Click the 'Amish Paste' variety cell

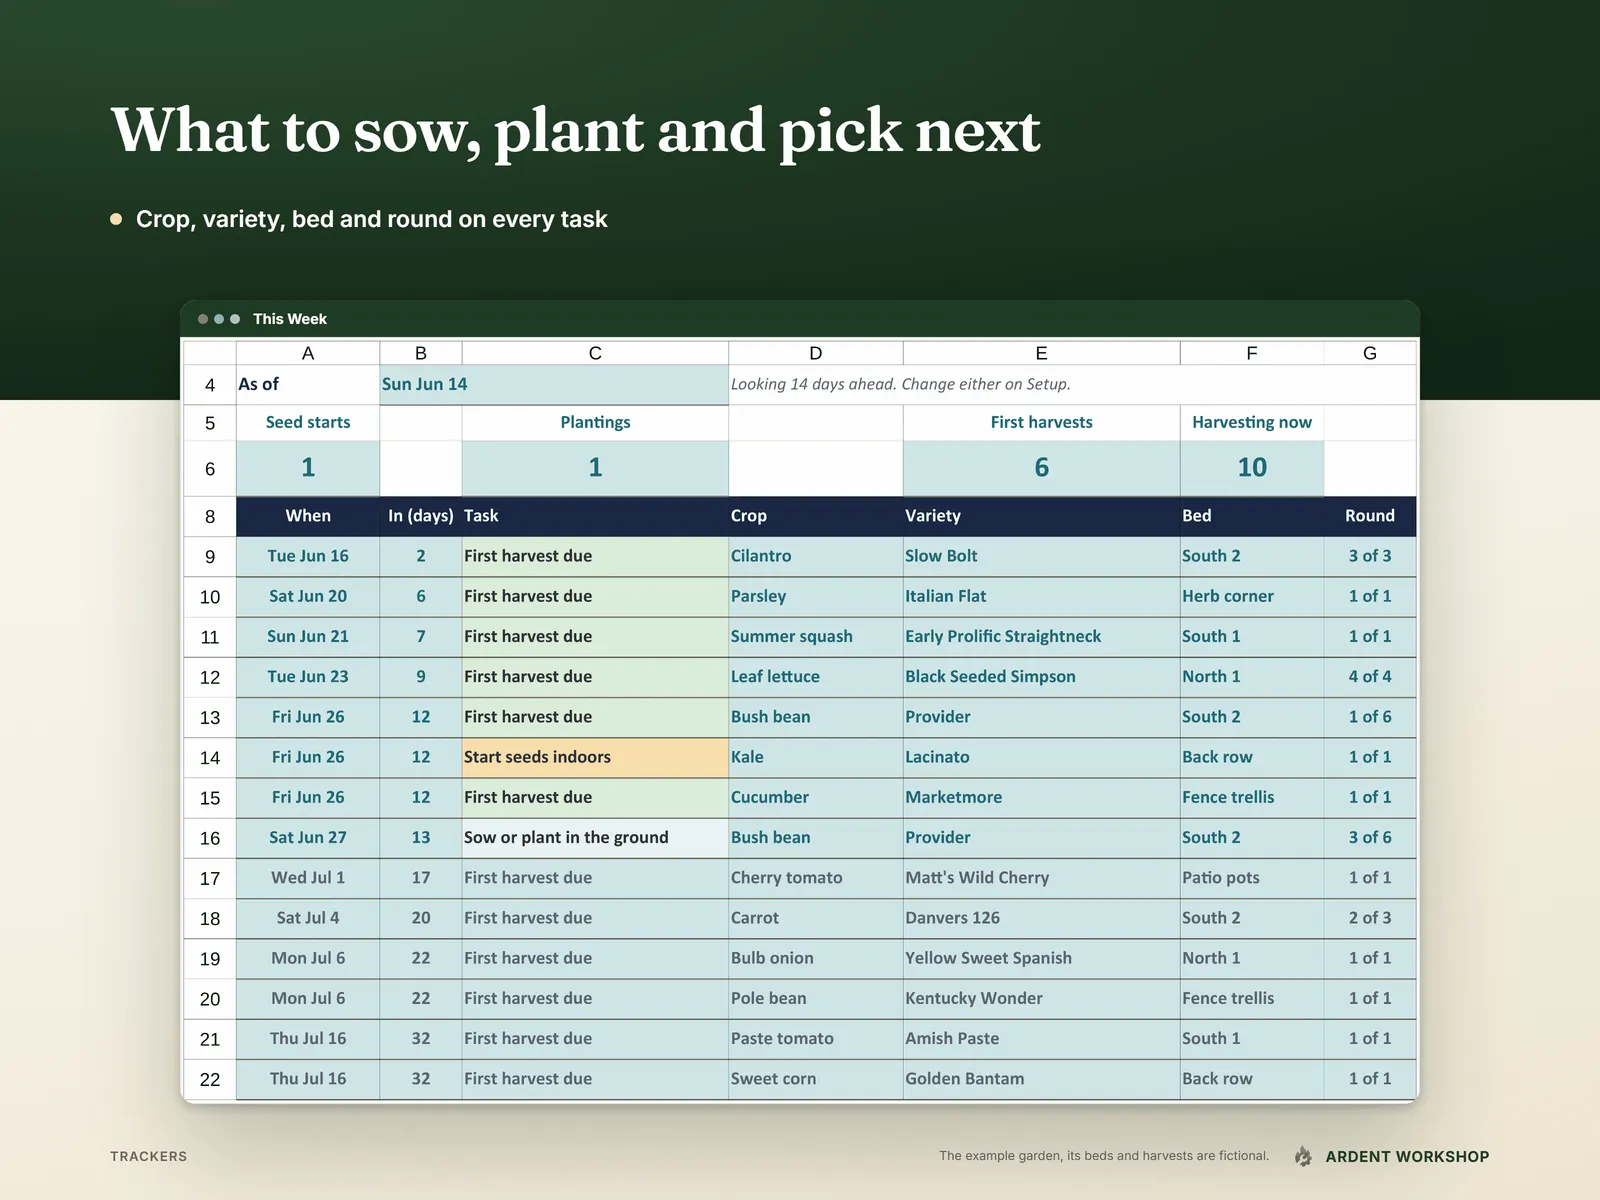coord(1041,1039)
